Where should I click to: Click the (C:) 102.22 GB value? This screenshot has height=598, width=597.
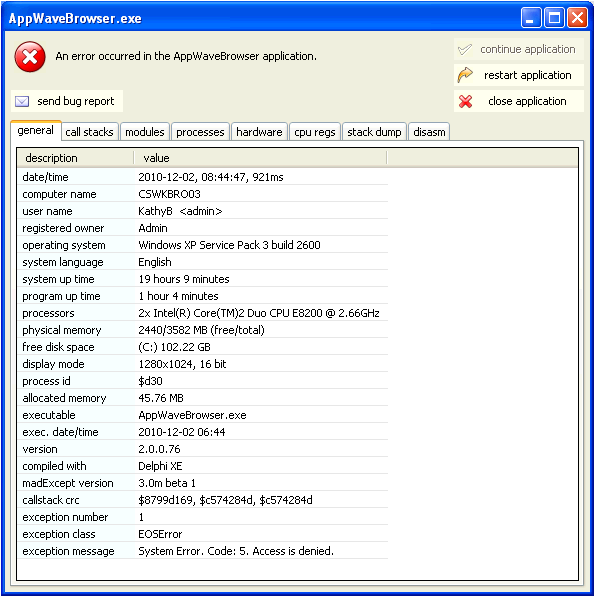pyautogui.click(x=174, y=347)
